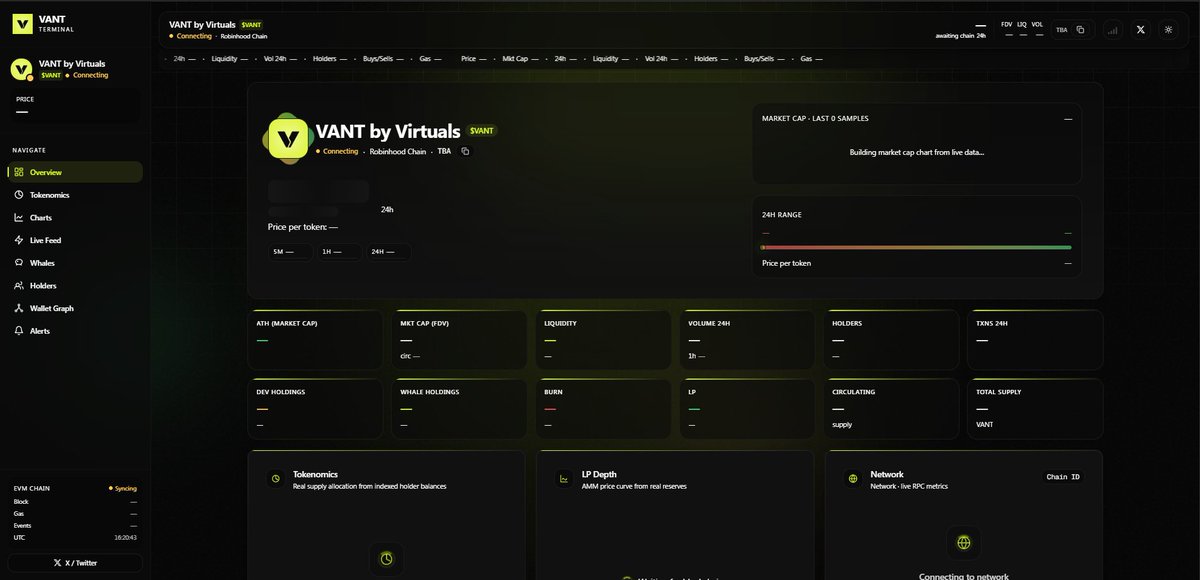Select the 5M price change chip

point(290,252)
